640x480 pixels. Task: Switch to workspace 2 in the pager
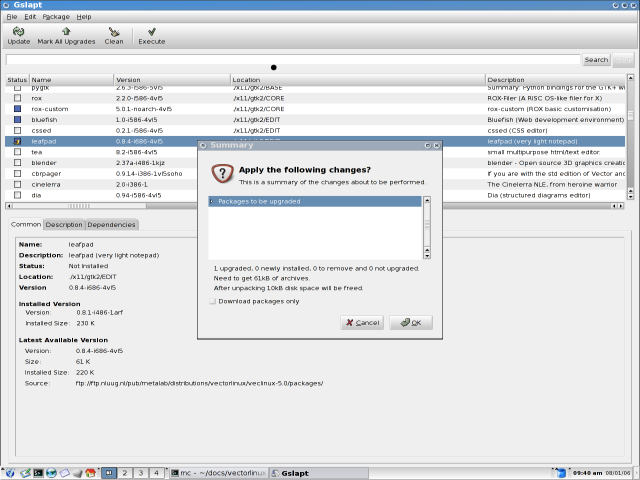pyautogui.click(x=125, y=472)
